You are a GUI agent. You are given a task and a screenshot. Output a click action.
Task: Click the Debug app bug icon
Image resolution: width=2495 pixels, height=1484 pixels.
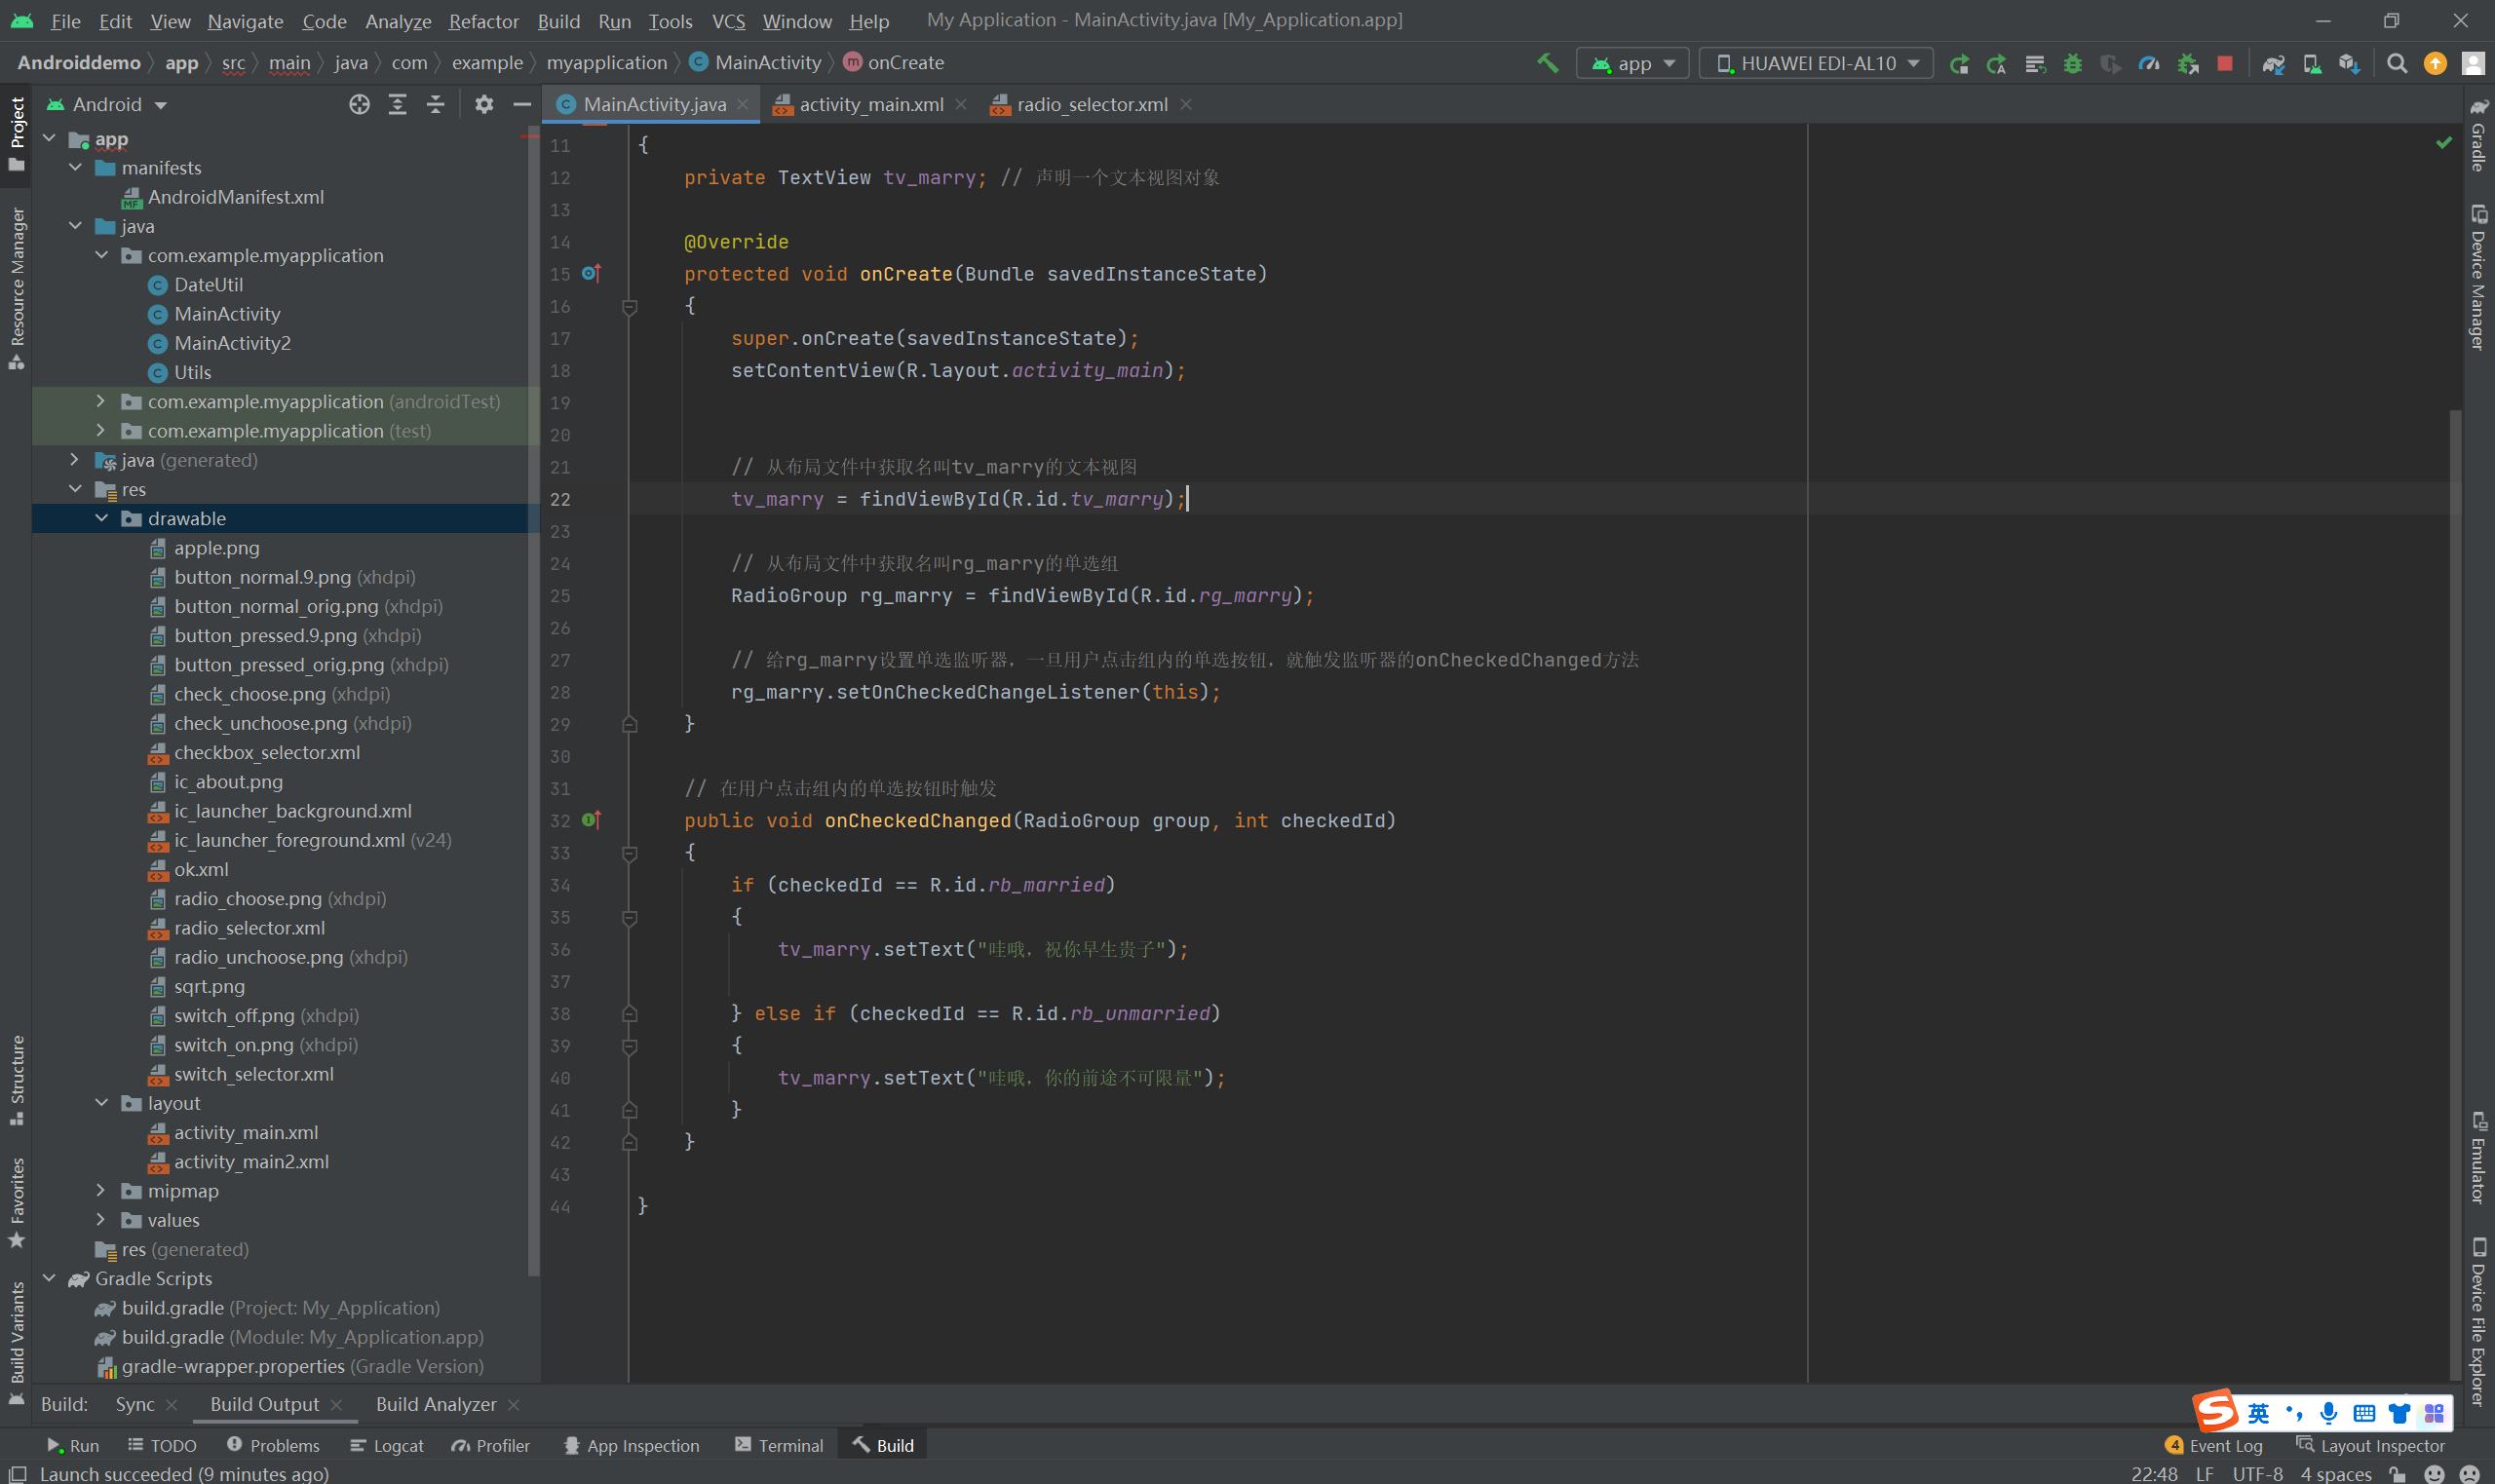[x=2072, y=63]
